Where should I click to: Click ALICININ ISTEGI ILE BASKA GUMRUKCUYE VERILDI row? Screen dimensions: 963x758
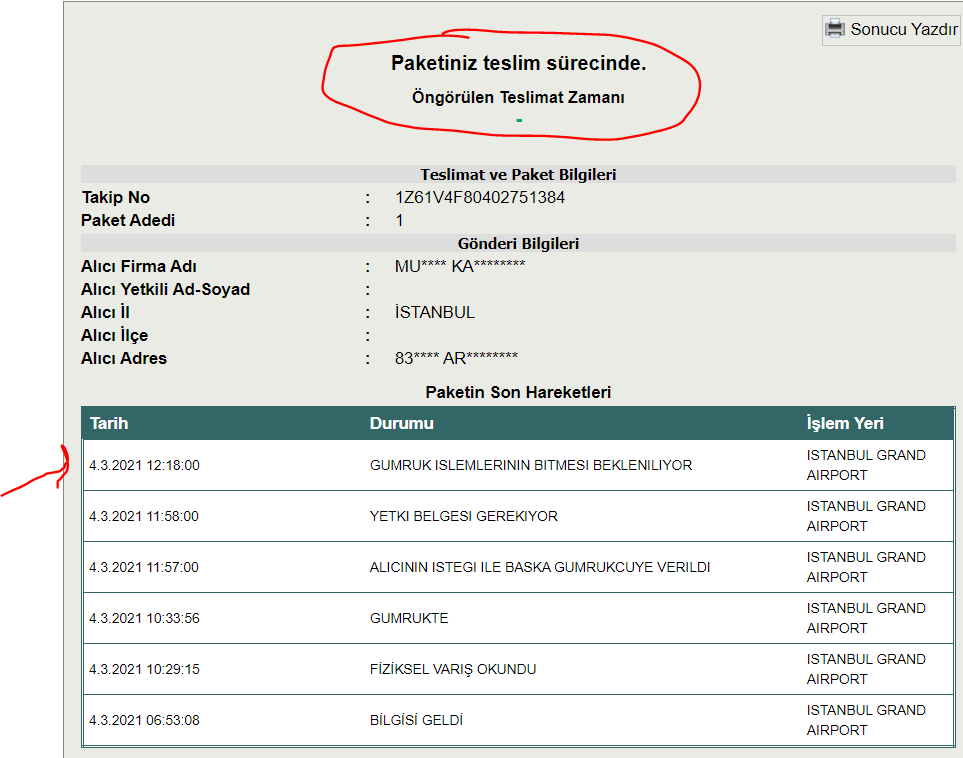pos(518,567)
